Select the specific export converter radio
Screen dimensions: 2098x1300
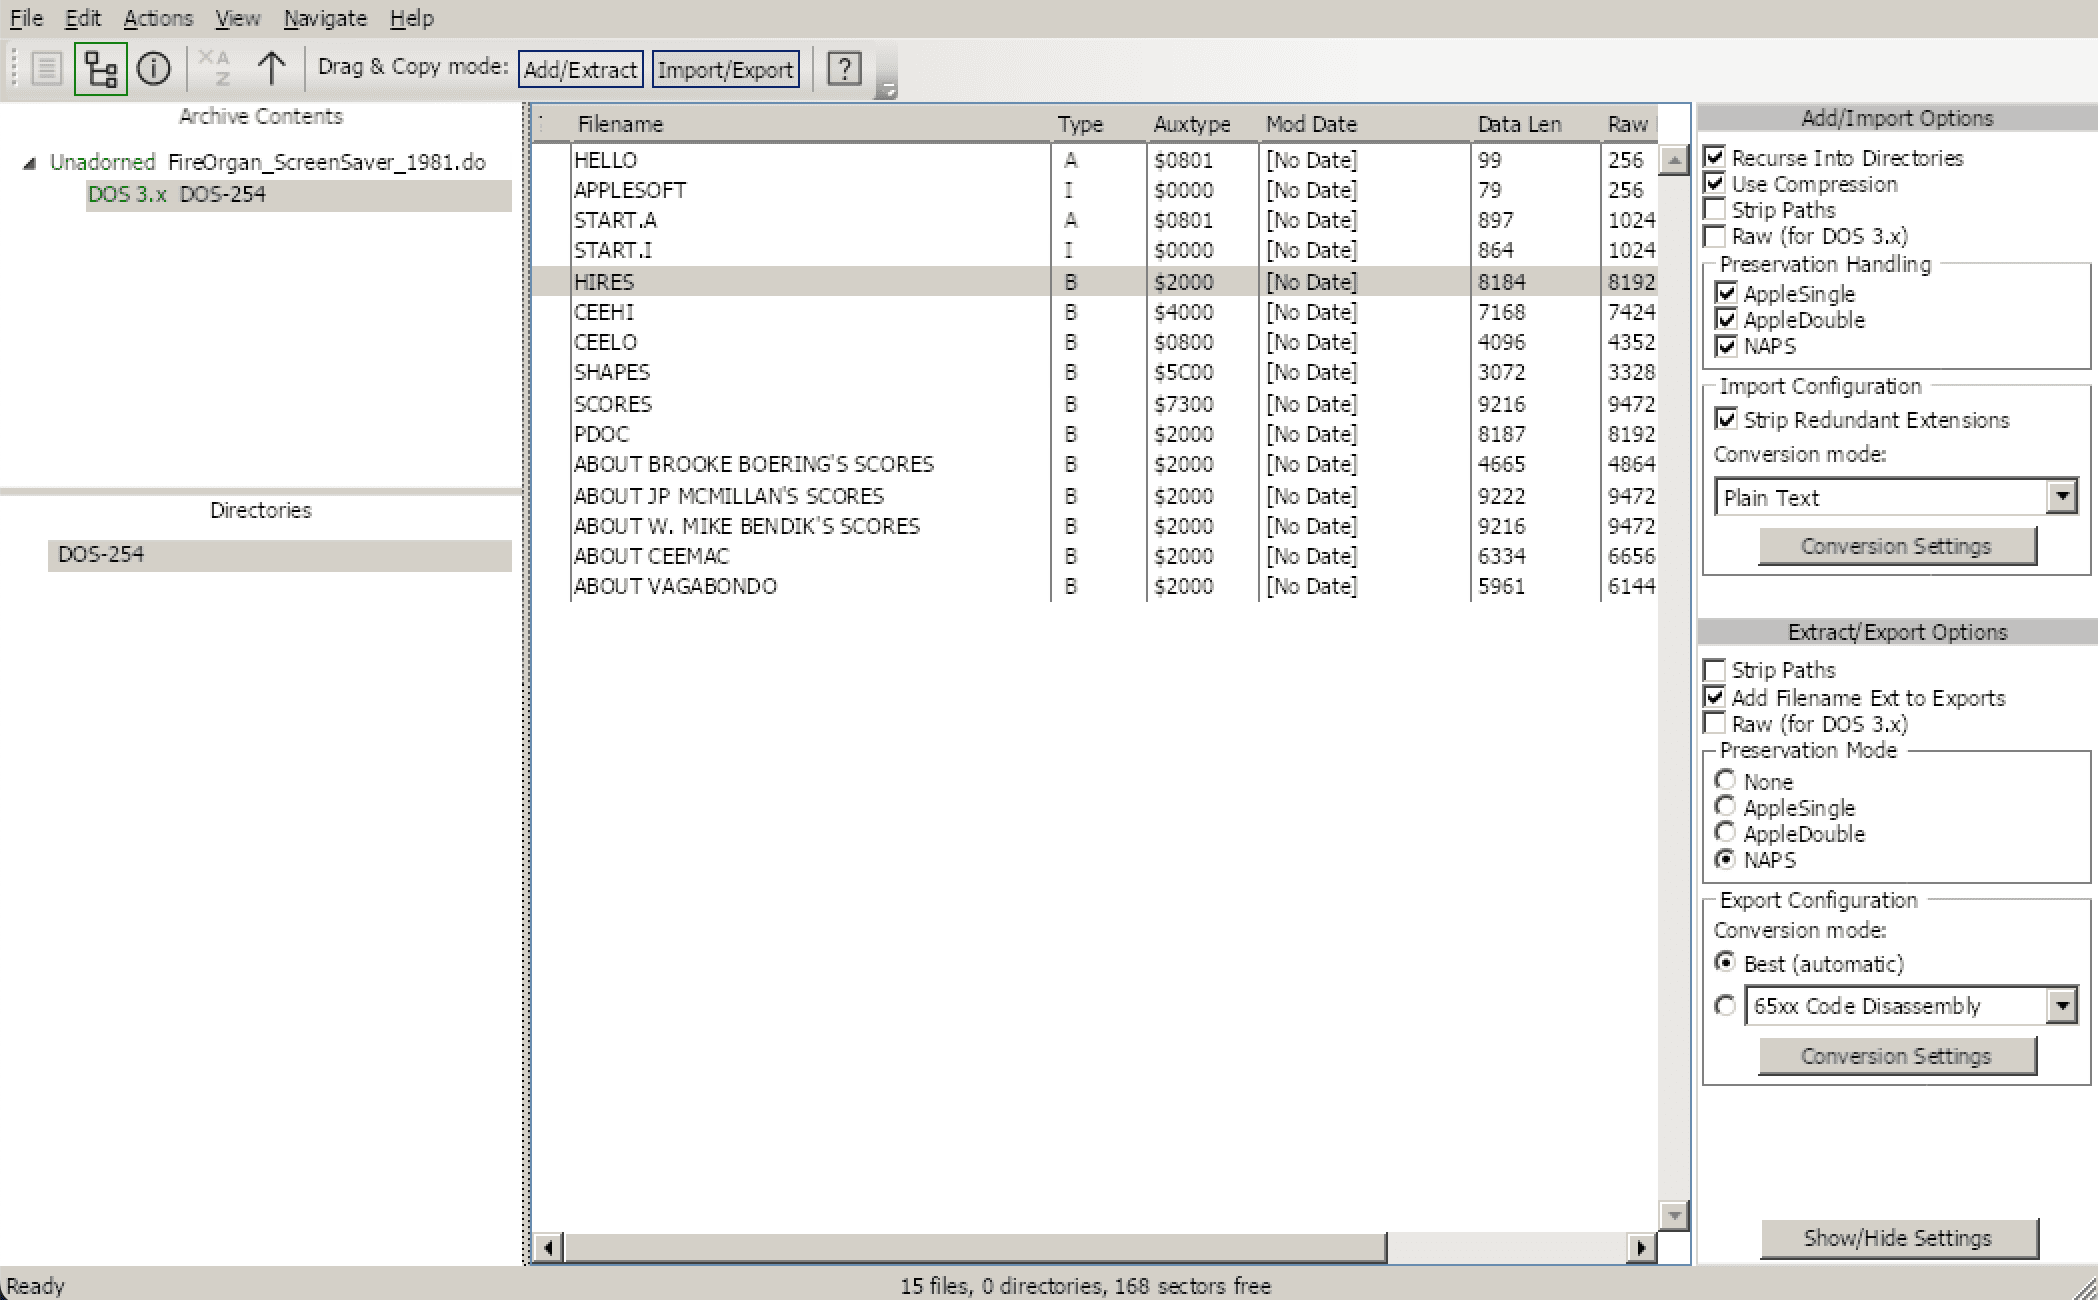[1725, 1006]
